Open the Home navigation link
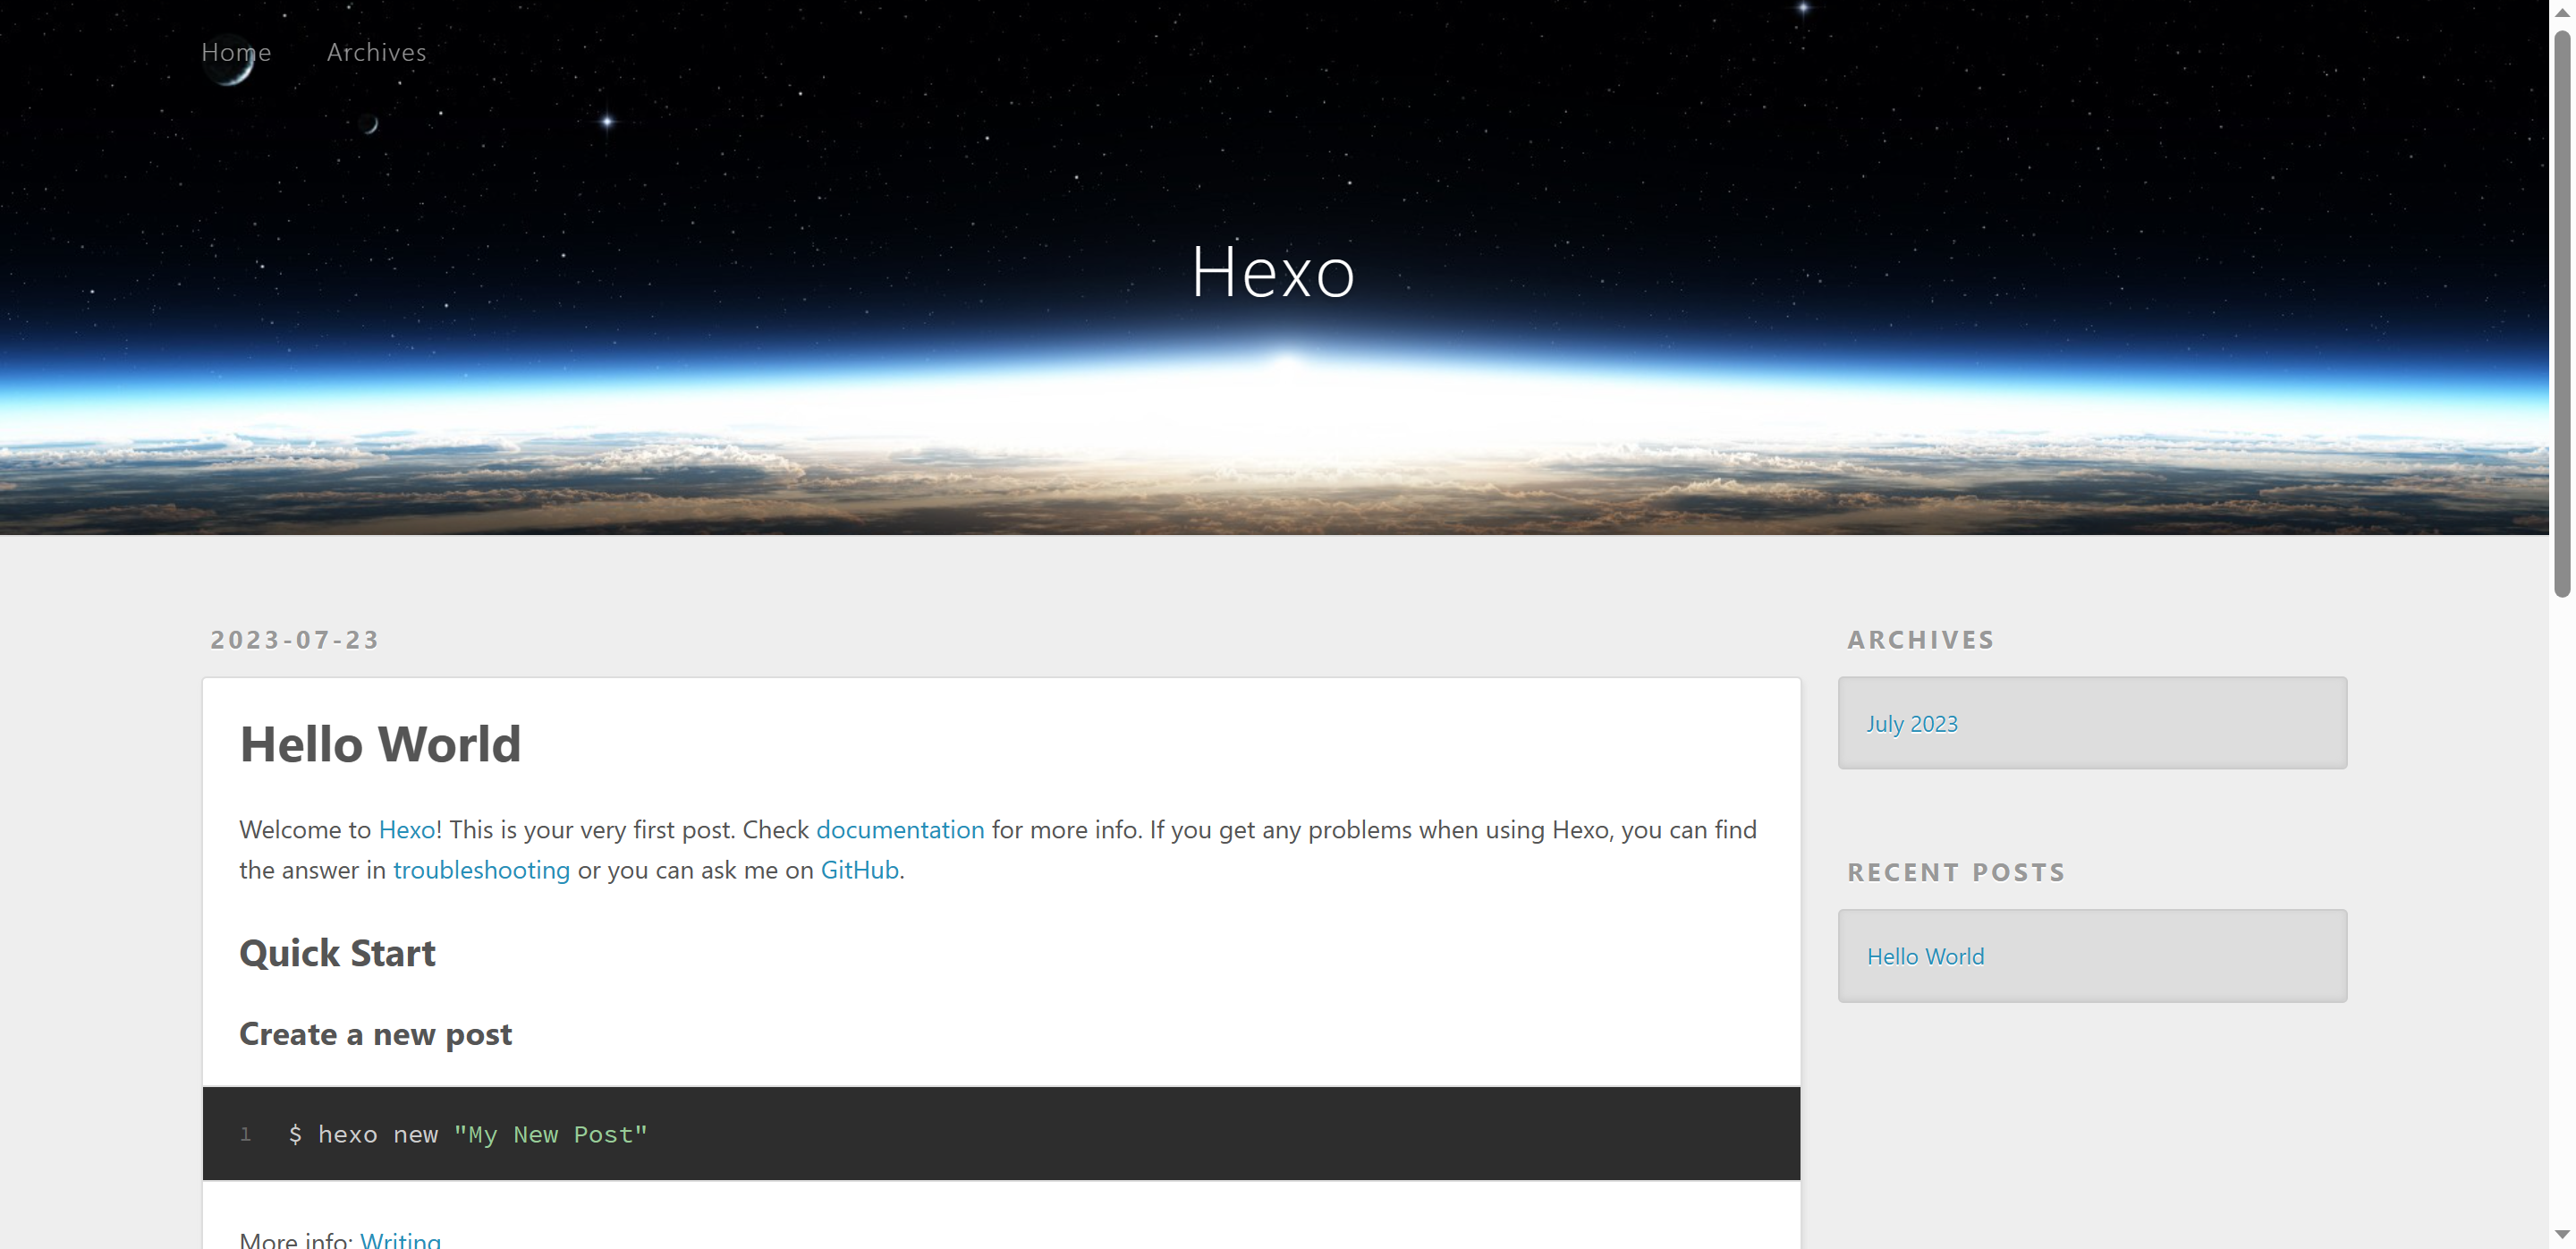Image resolution: width=2576 pixels, height=1249 pixels. coord(236,52)
